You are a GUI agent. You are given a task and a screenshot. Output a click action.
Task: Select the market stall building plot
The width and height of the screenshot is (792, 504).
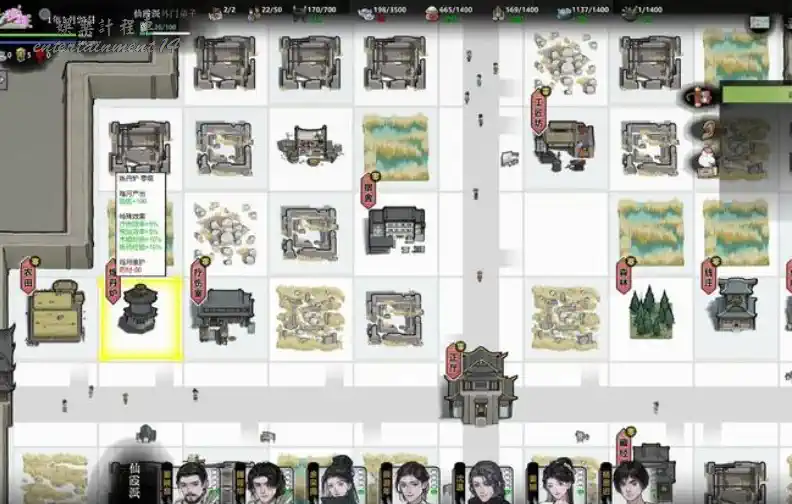point(310,147)
